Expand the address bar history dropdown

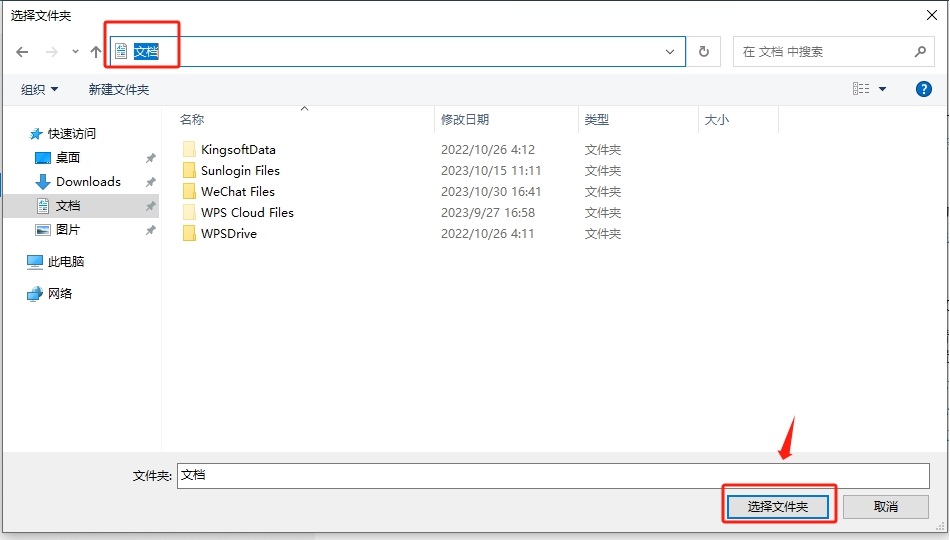tap(669, 52)
